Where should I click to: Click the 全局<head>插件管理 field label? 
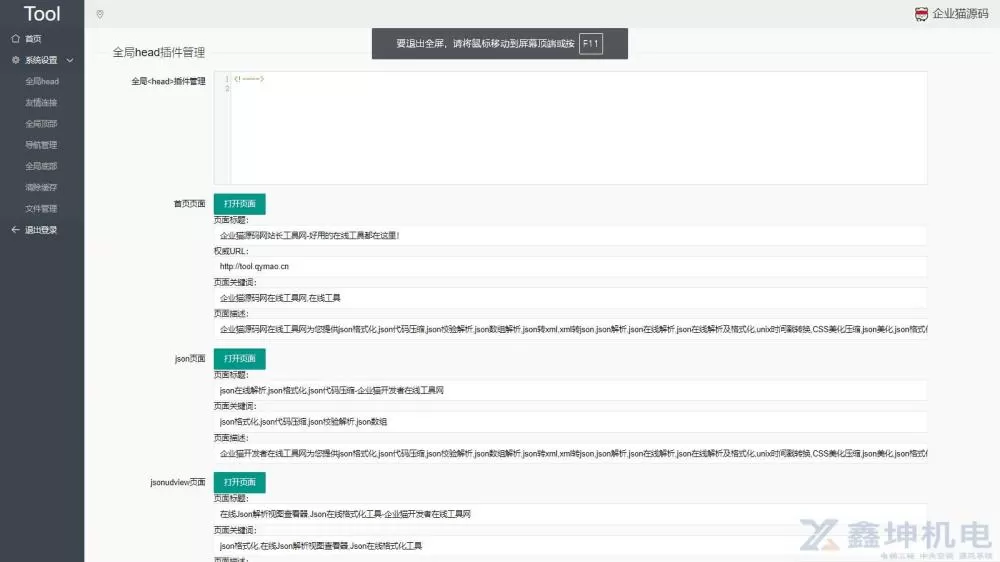[168, 81]
